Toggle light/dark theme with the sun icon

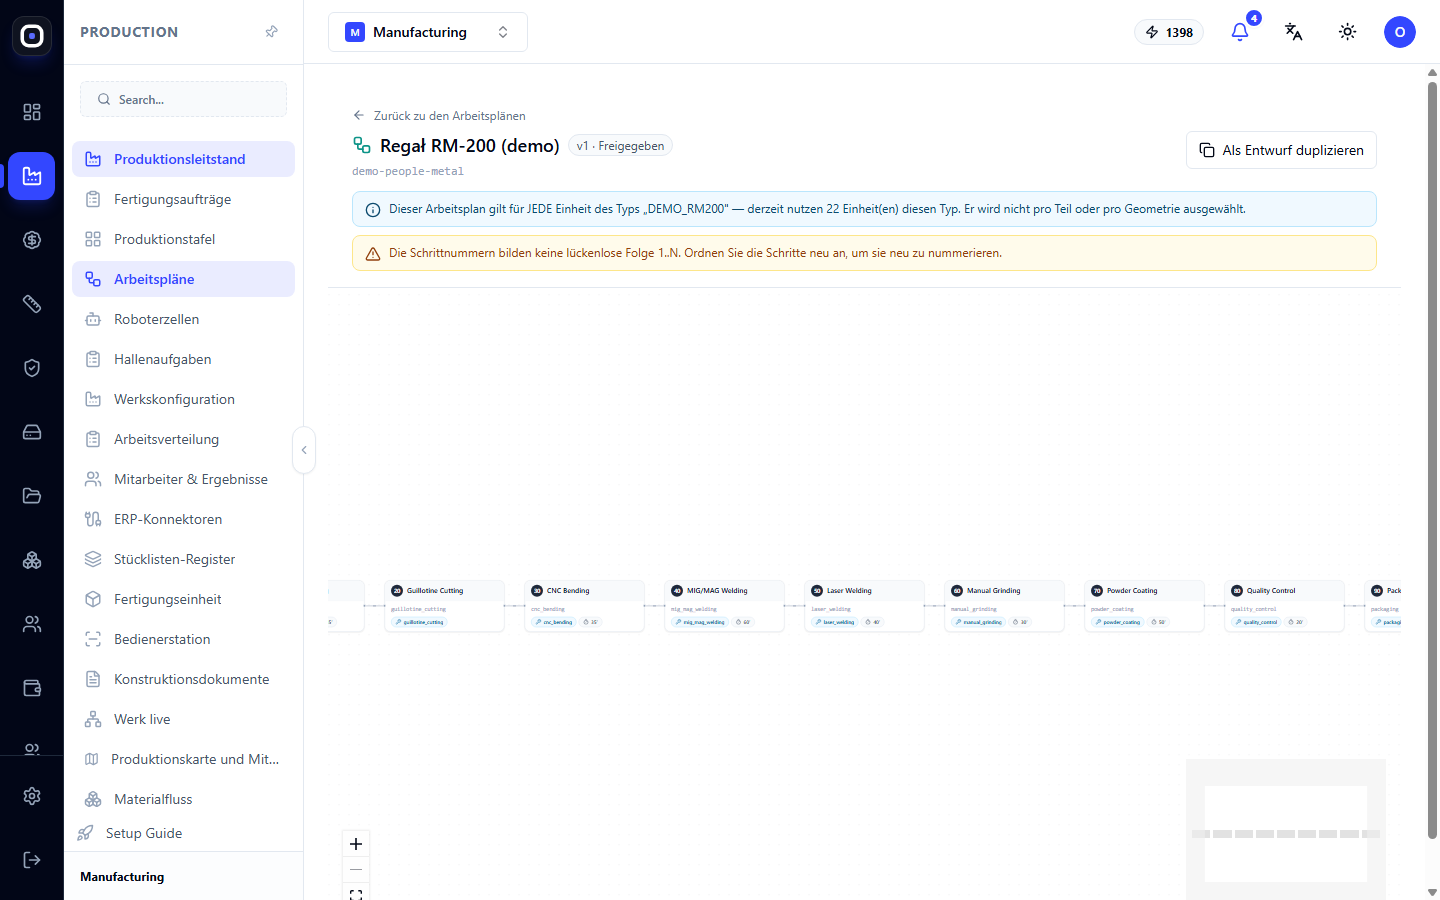(x=1348, y=32)
